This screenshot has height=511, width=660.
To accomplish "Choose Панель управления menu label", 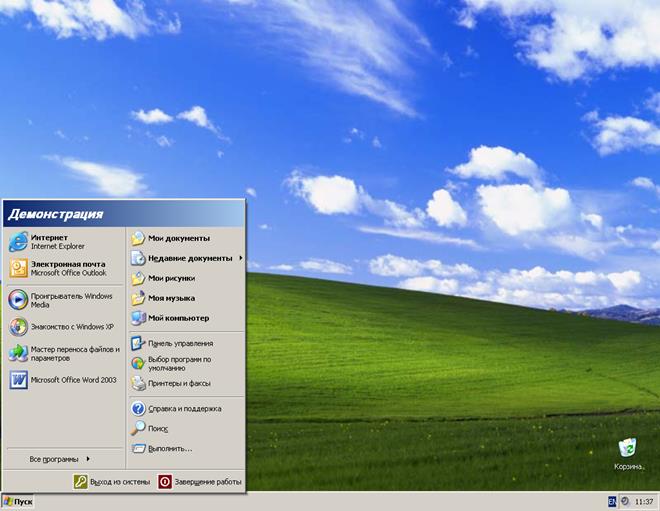I will tap(181, 343).
